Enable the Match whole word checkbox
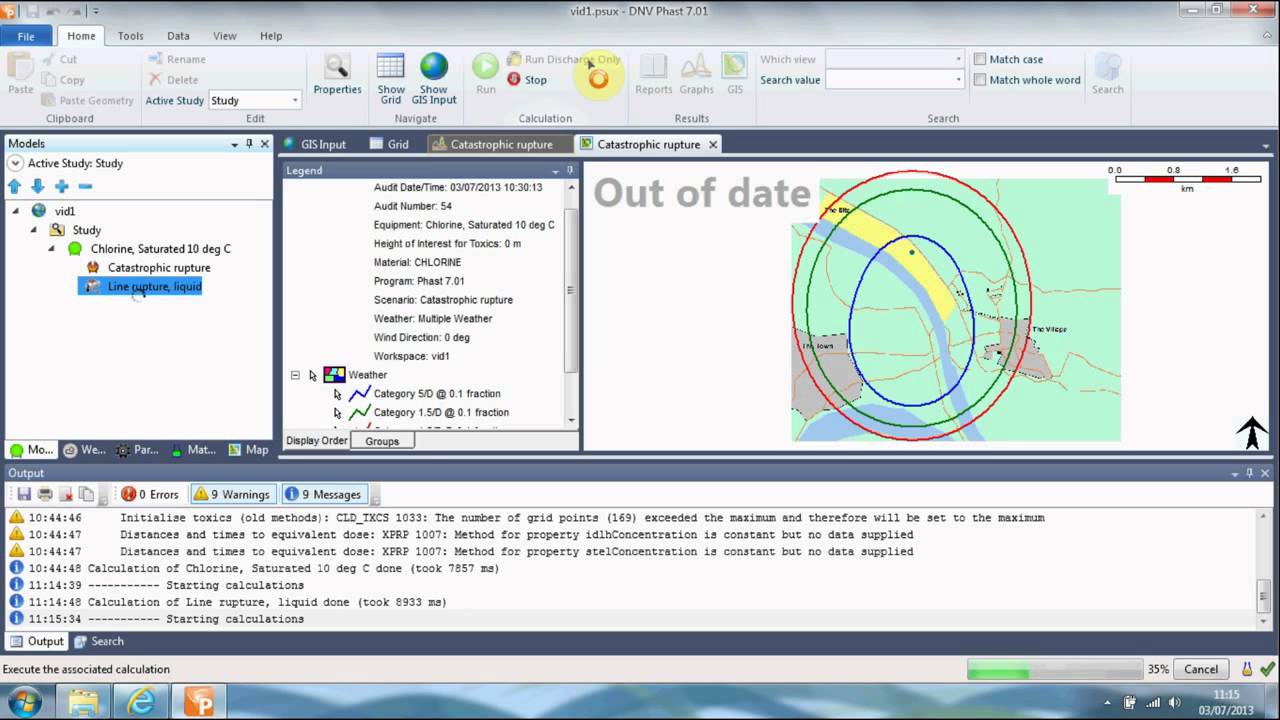 click(x=980, y=80)
